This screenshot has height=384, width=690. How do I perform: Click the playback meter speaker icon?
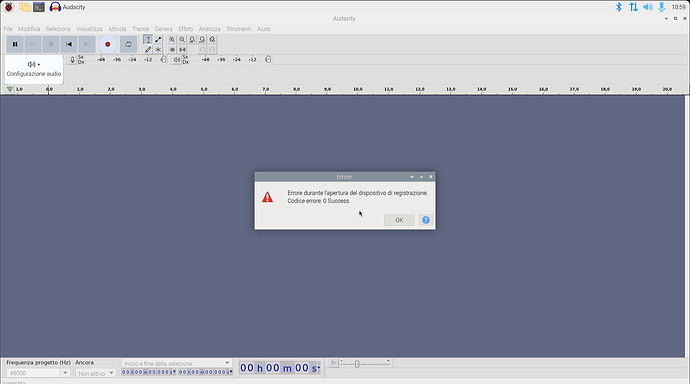[x=176, y=59]
